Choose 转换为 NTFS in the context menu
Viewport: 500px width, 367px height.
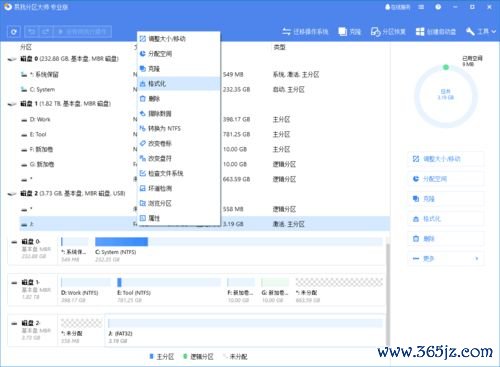179,128
